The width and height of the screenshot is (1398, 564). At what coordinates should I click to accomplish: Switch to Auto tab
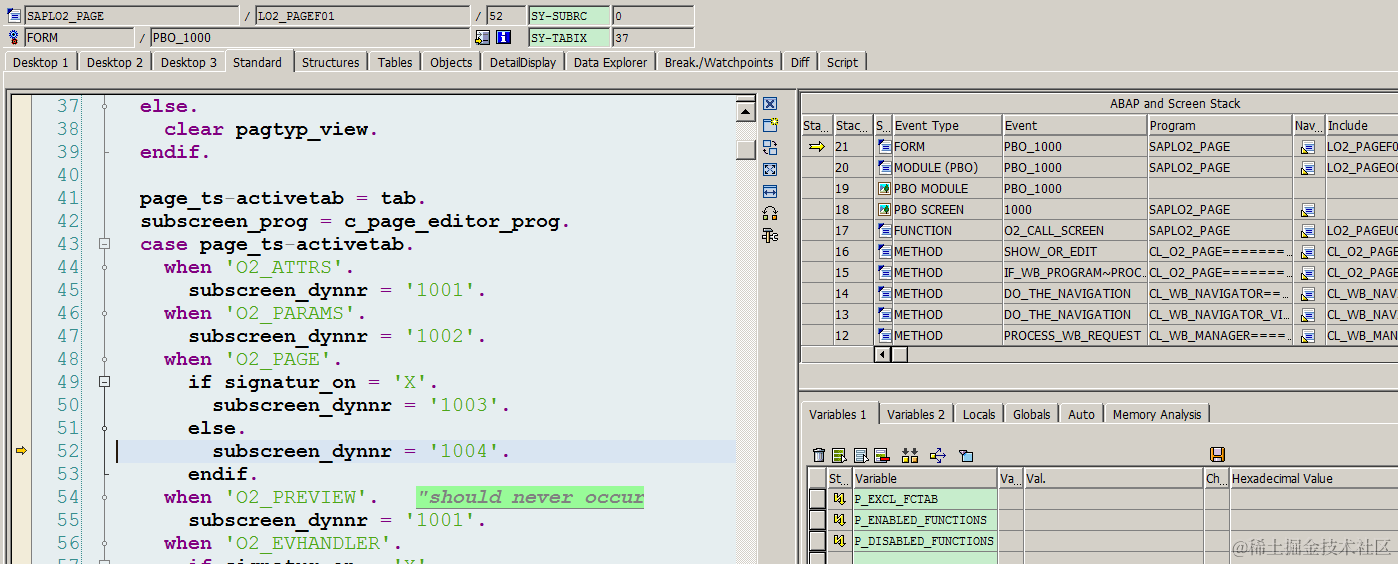1082,414
